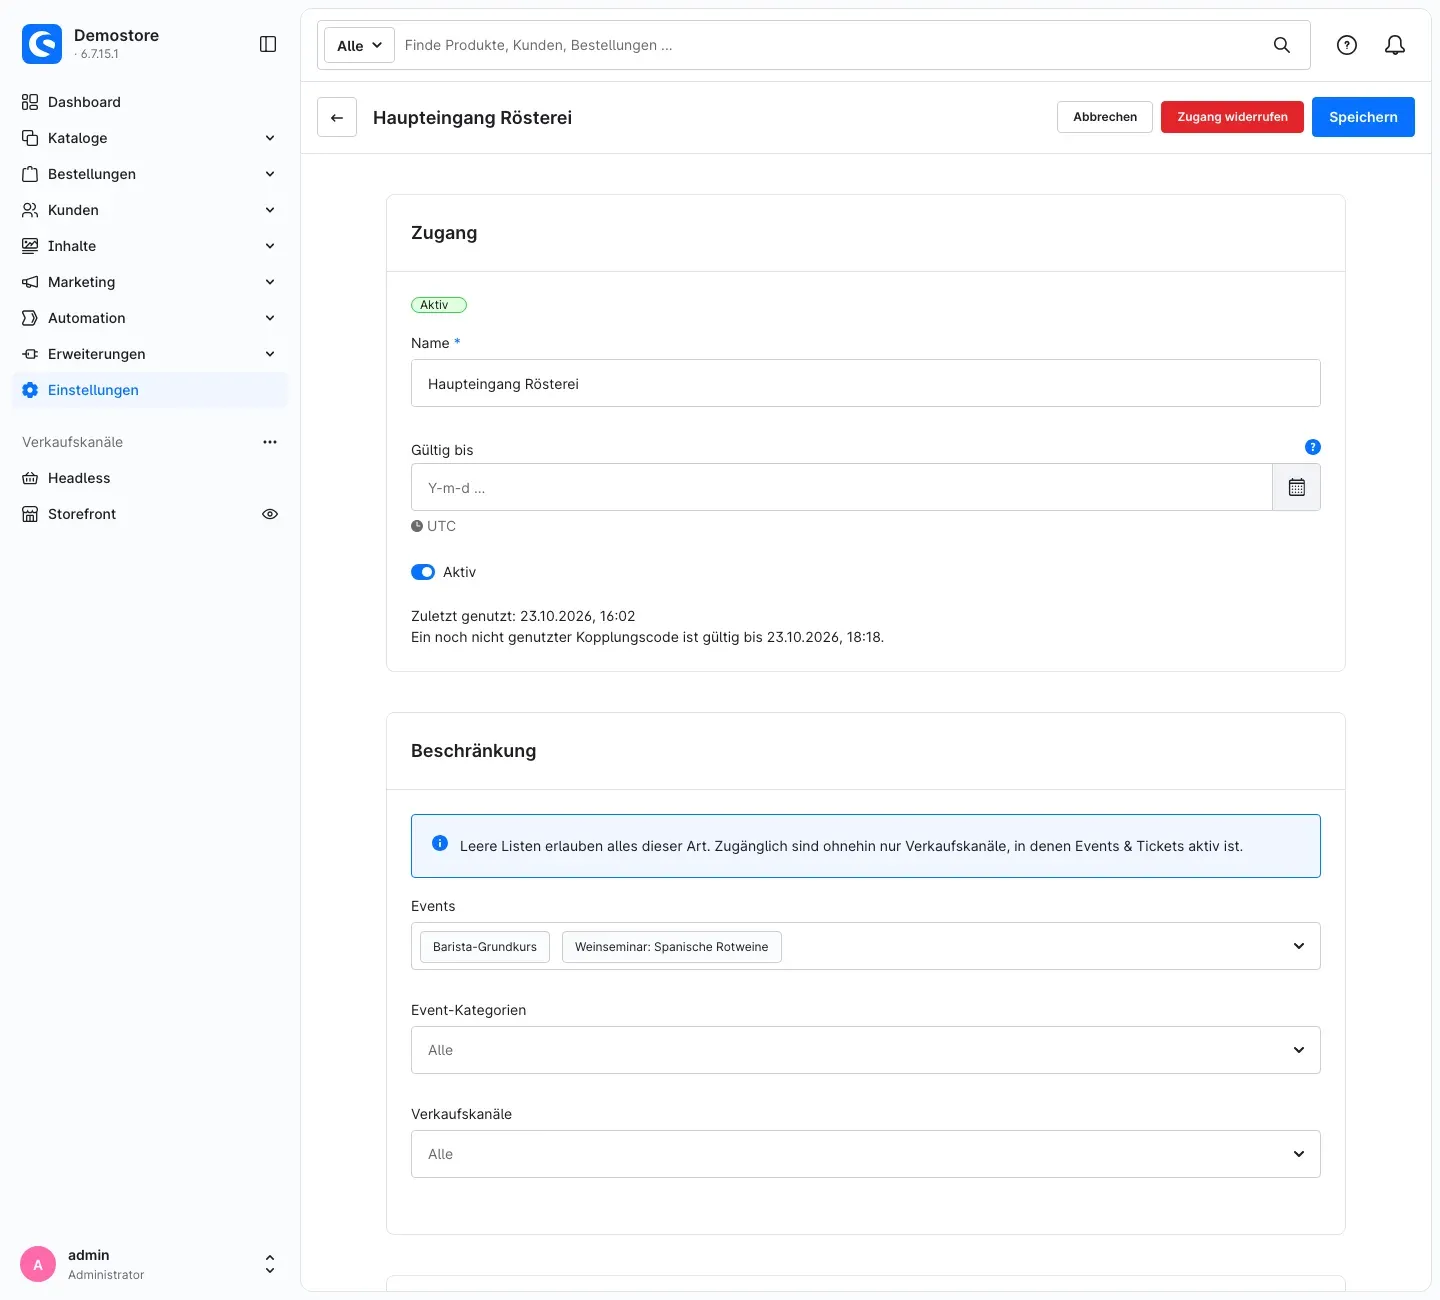The width and height of the screenshot is (1440, 1300).
Task: Toggle the Aktiv switch
Action: click(x=423, y=572)
